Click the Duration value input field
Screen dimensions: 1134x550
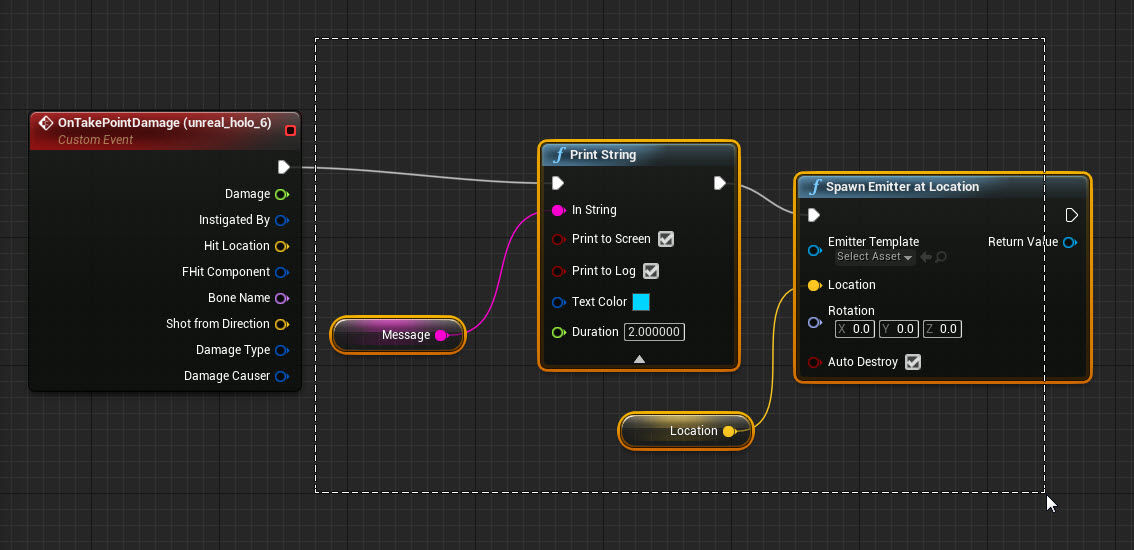(x=654, y=332)
